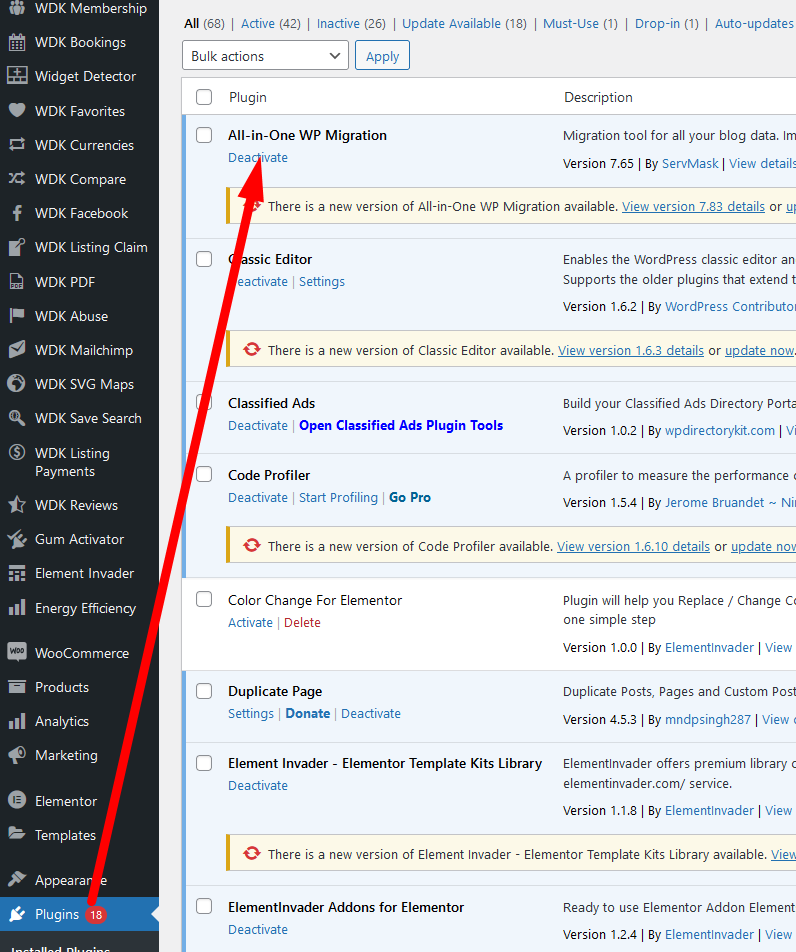The width and height of the screenshot is (796, 952).
Task: Click the Element Invader sidebar icon
Action: click(x=17, y=573)
